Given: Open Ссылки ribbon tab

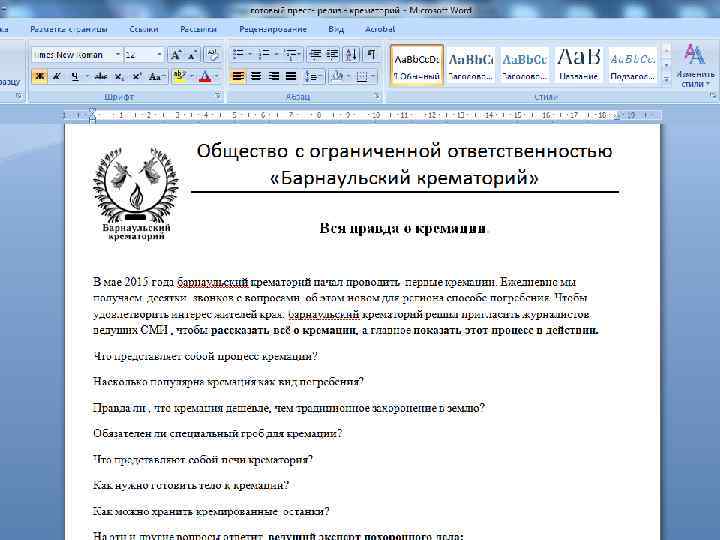Looking at the screenshot, I should pos(143,29).
